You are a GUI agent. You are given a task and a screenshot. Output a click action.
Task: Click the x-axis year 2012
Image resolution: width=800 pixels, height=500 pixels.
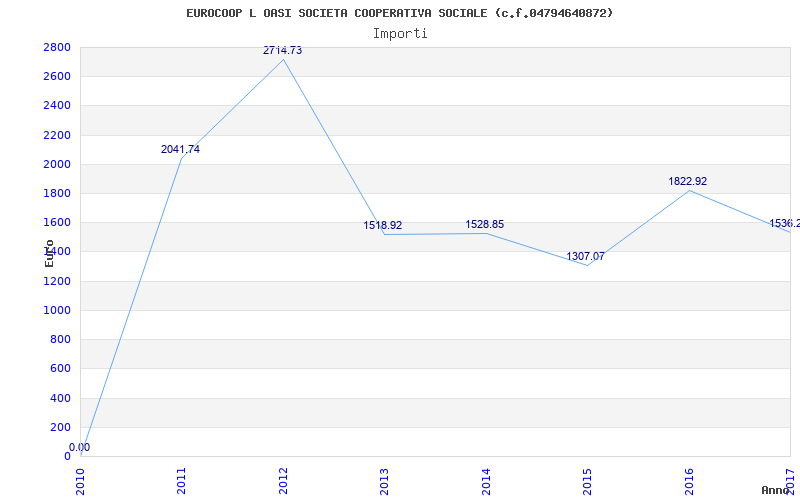[x=283, y=482]
